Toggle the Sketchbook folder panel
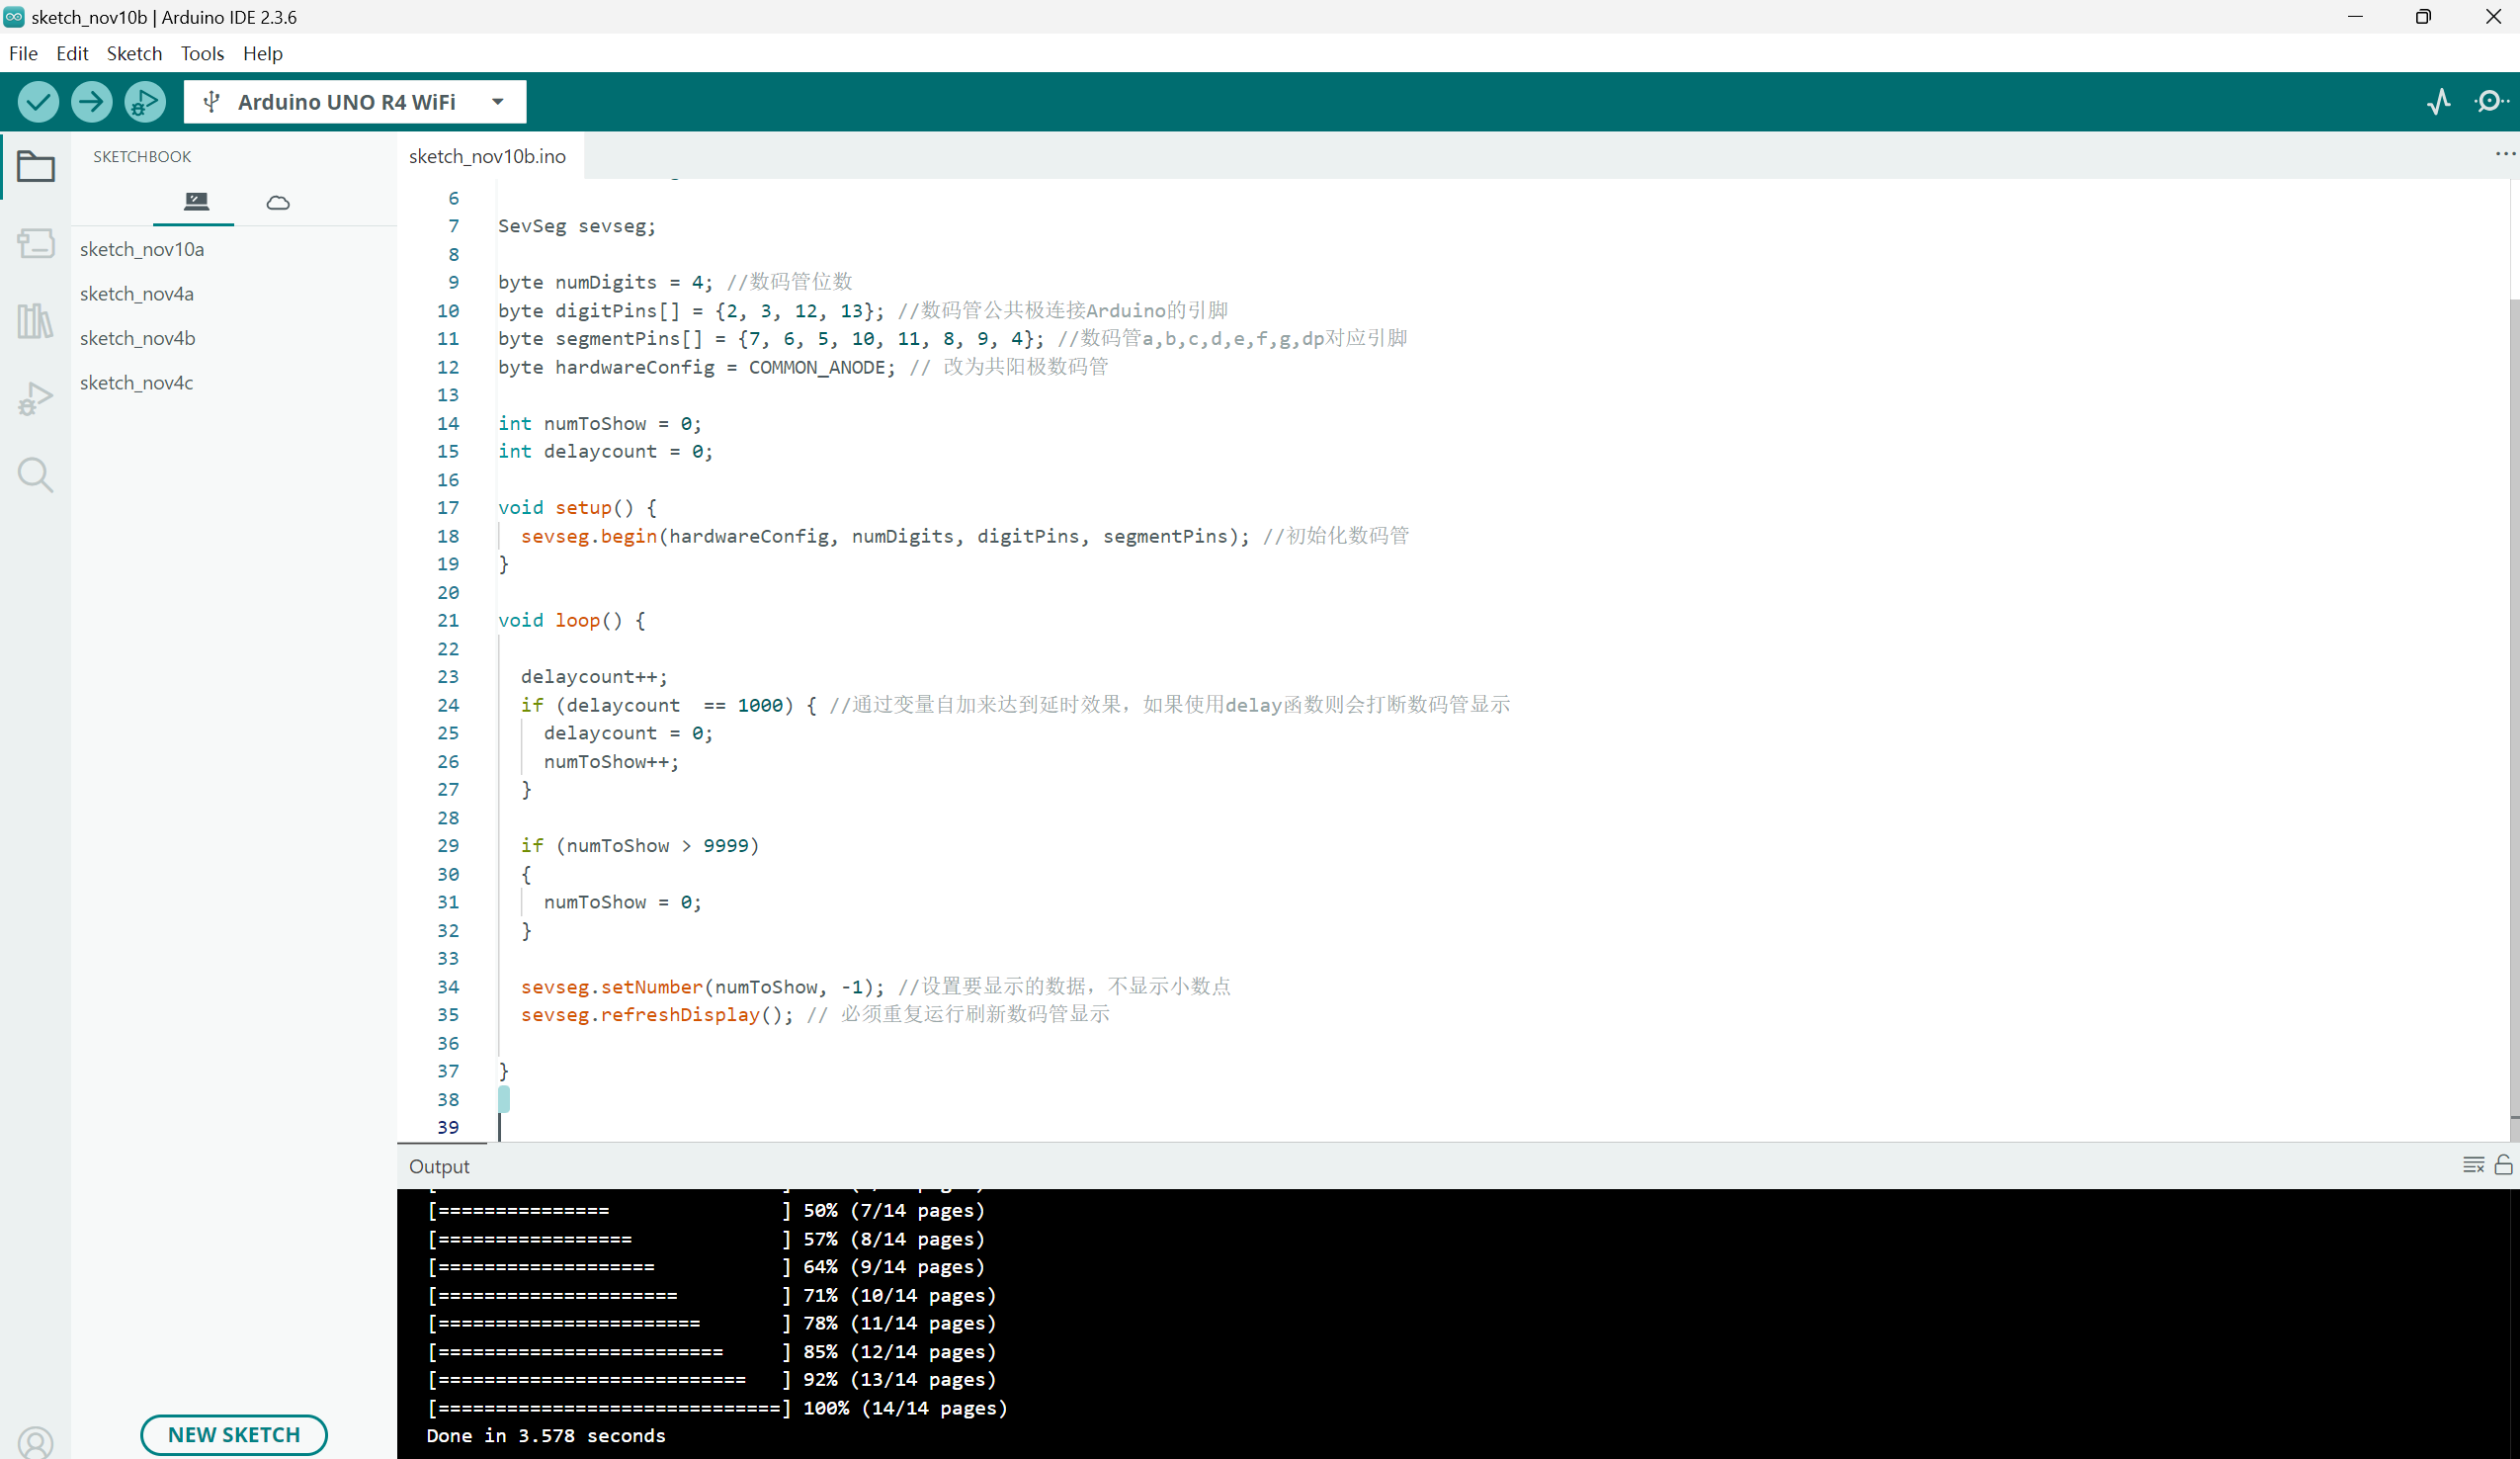2520x1459 pixels. 35,166
